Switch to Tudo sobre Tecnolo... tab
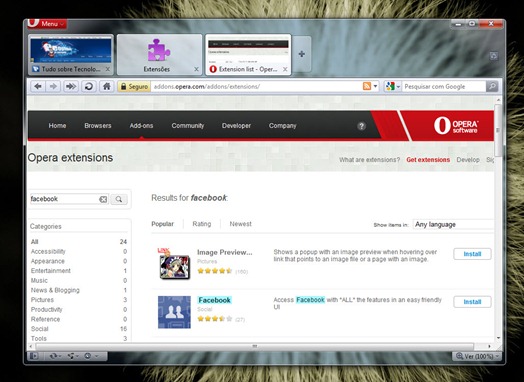 click(x=71, y=54)
